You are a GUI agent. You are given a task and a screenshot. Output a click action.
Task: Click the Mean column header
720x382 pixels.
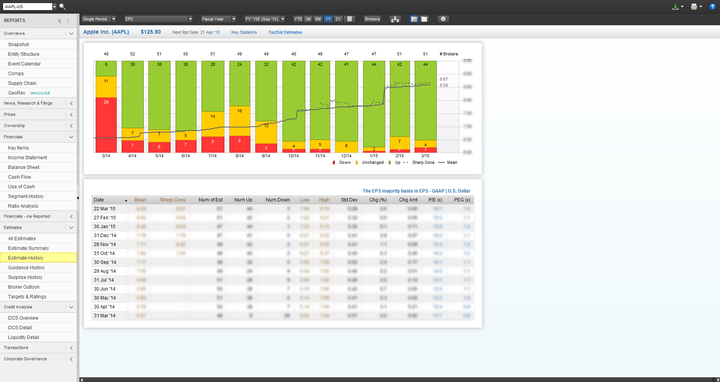pos(140,200)
